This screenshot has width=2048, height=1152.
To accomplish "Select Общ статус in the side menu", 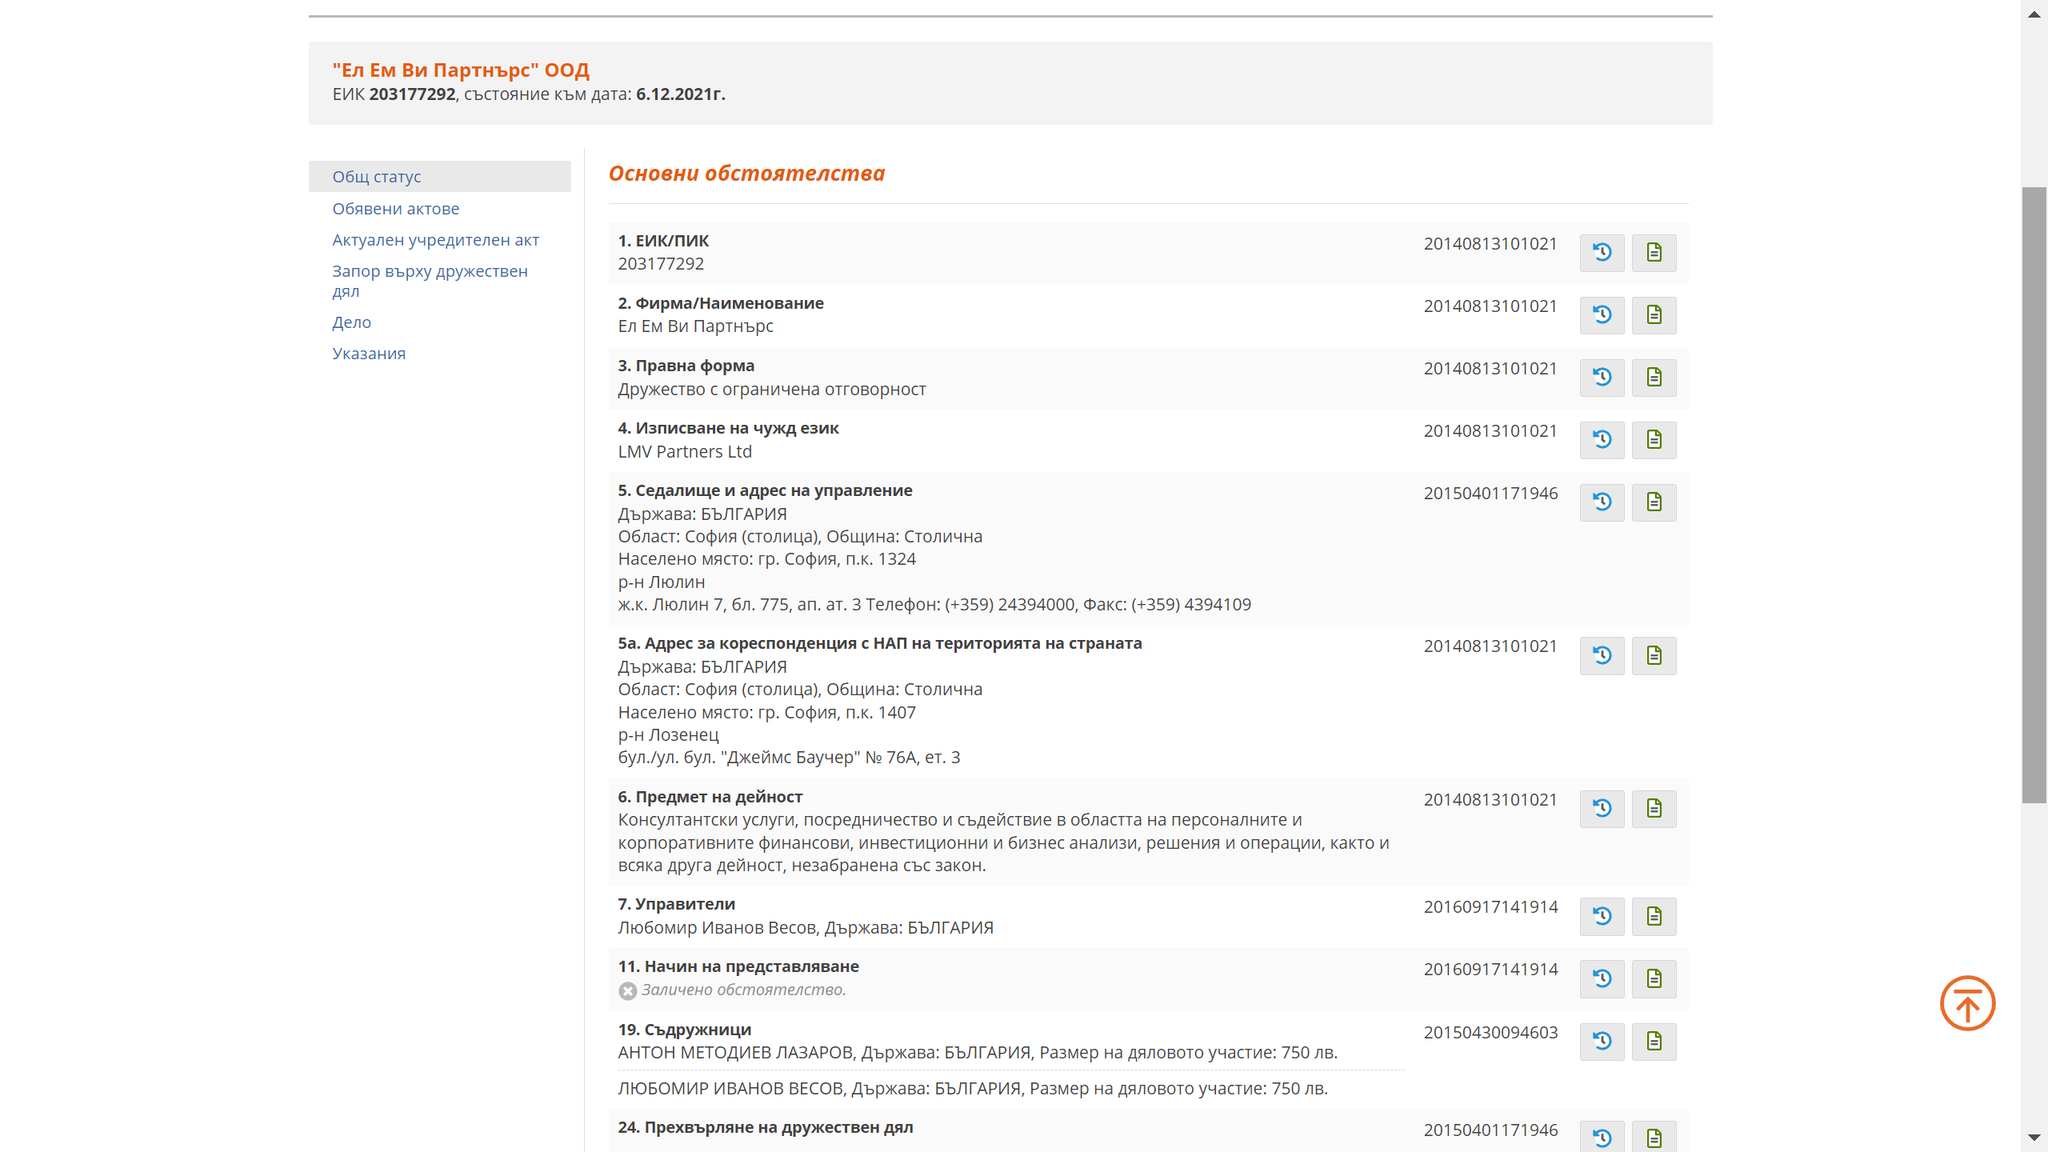I will (377, 177).
